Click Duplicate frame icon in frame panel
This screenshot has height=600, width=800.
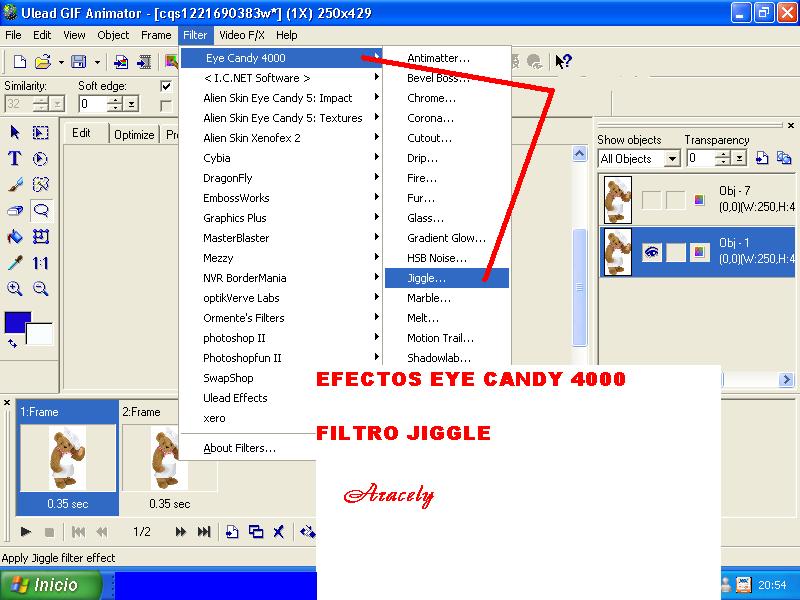point(256,532)
